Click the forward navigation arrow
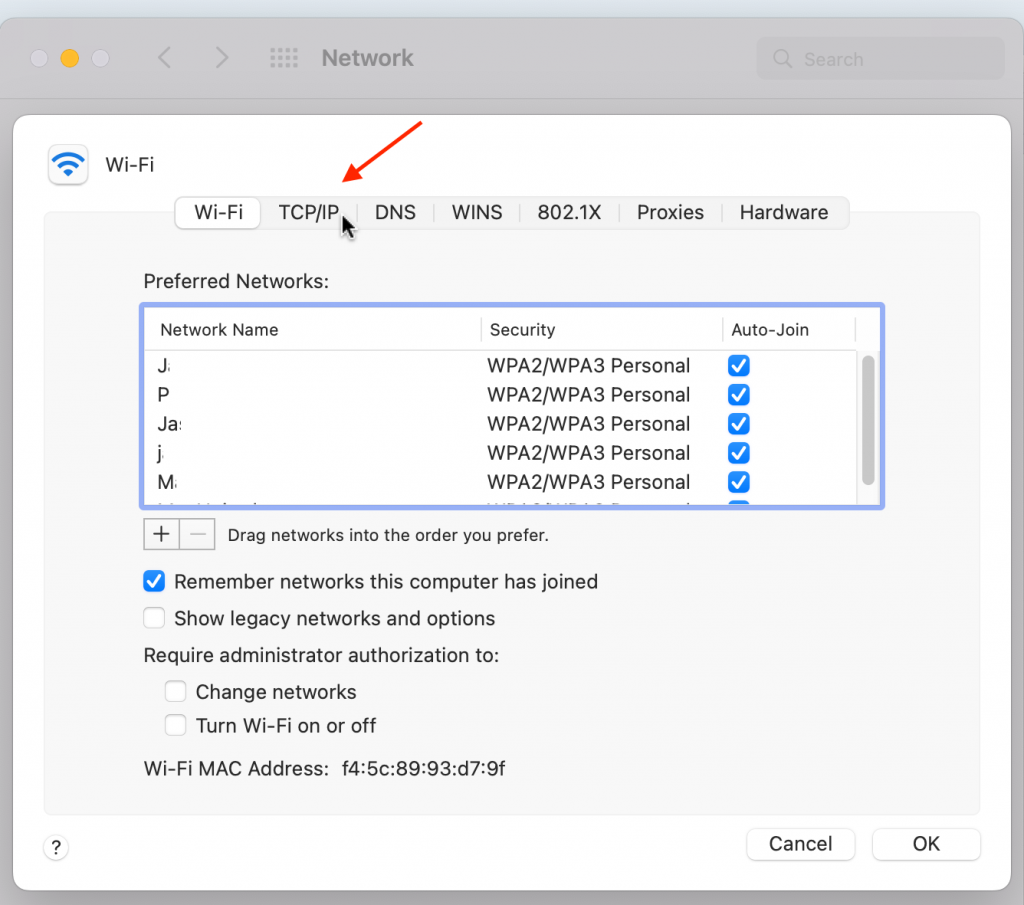 (x=221, y=58)
